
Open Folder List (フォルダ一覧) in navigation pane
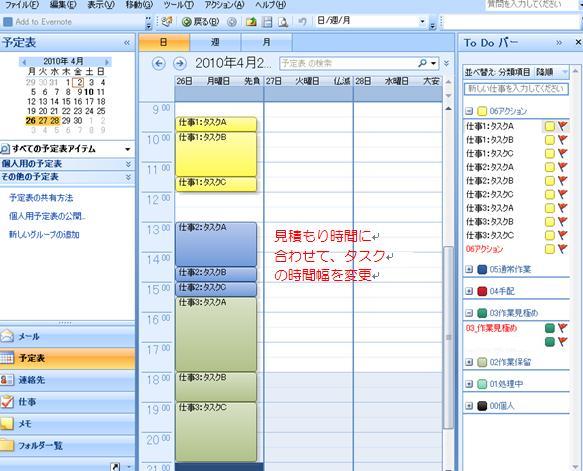[67, 445]
